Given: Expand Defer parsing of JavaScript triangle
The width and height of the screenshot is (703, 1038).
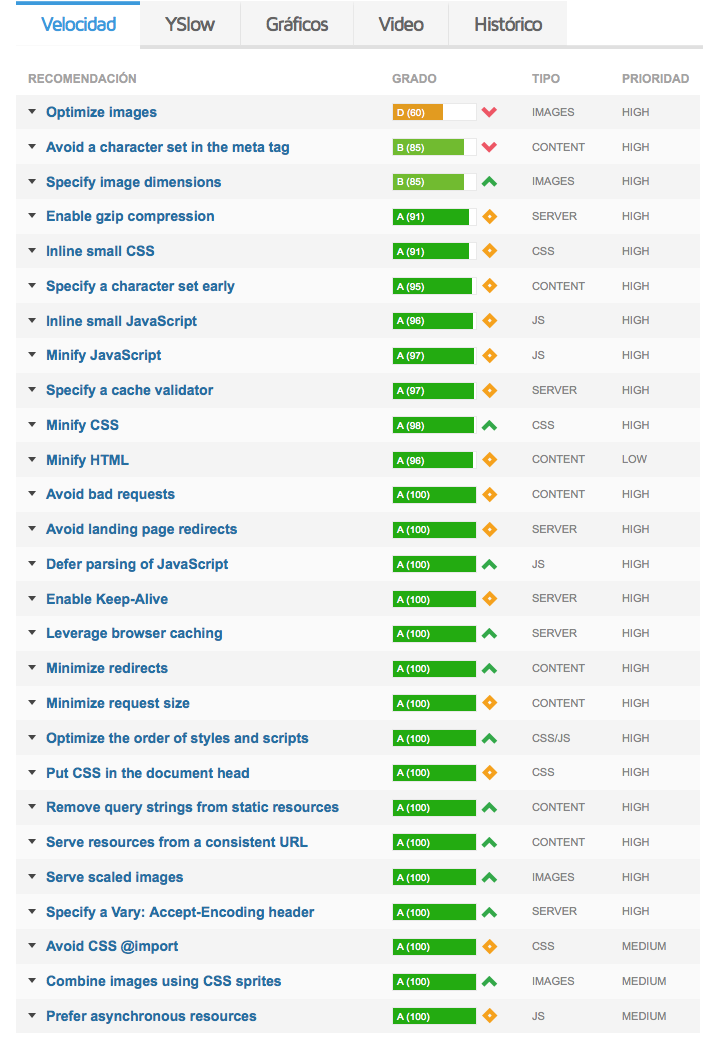Looking at the screenshot, I should (32, 564).
